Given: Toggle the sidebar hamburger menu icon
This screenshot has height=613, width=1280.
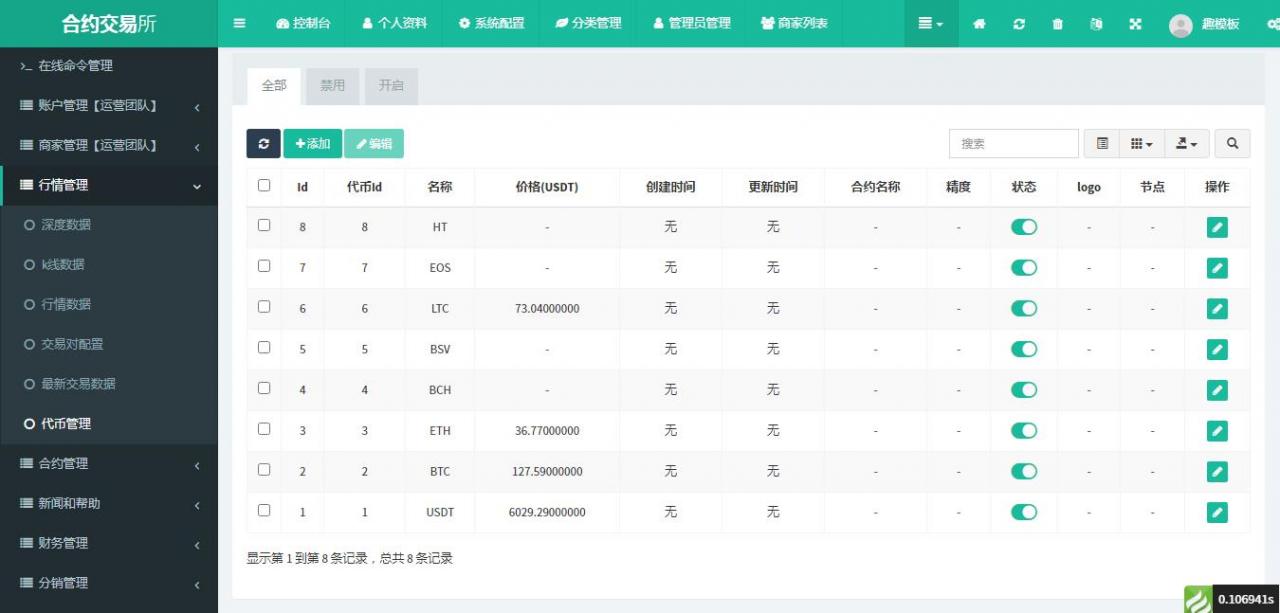Looking at the screenshot, I should (x=239, y=23).
